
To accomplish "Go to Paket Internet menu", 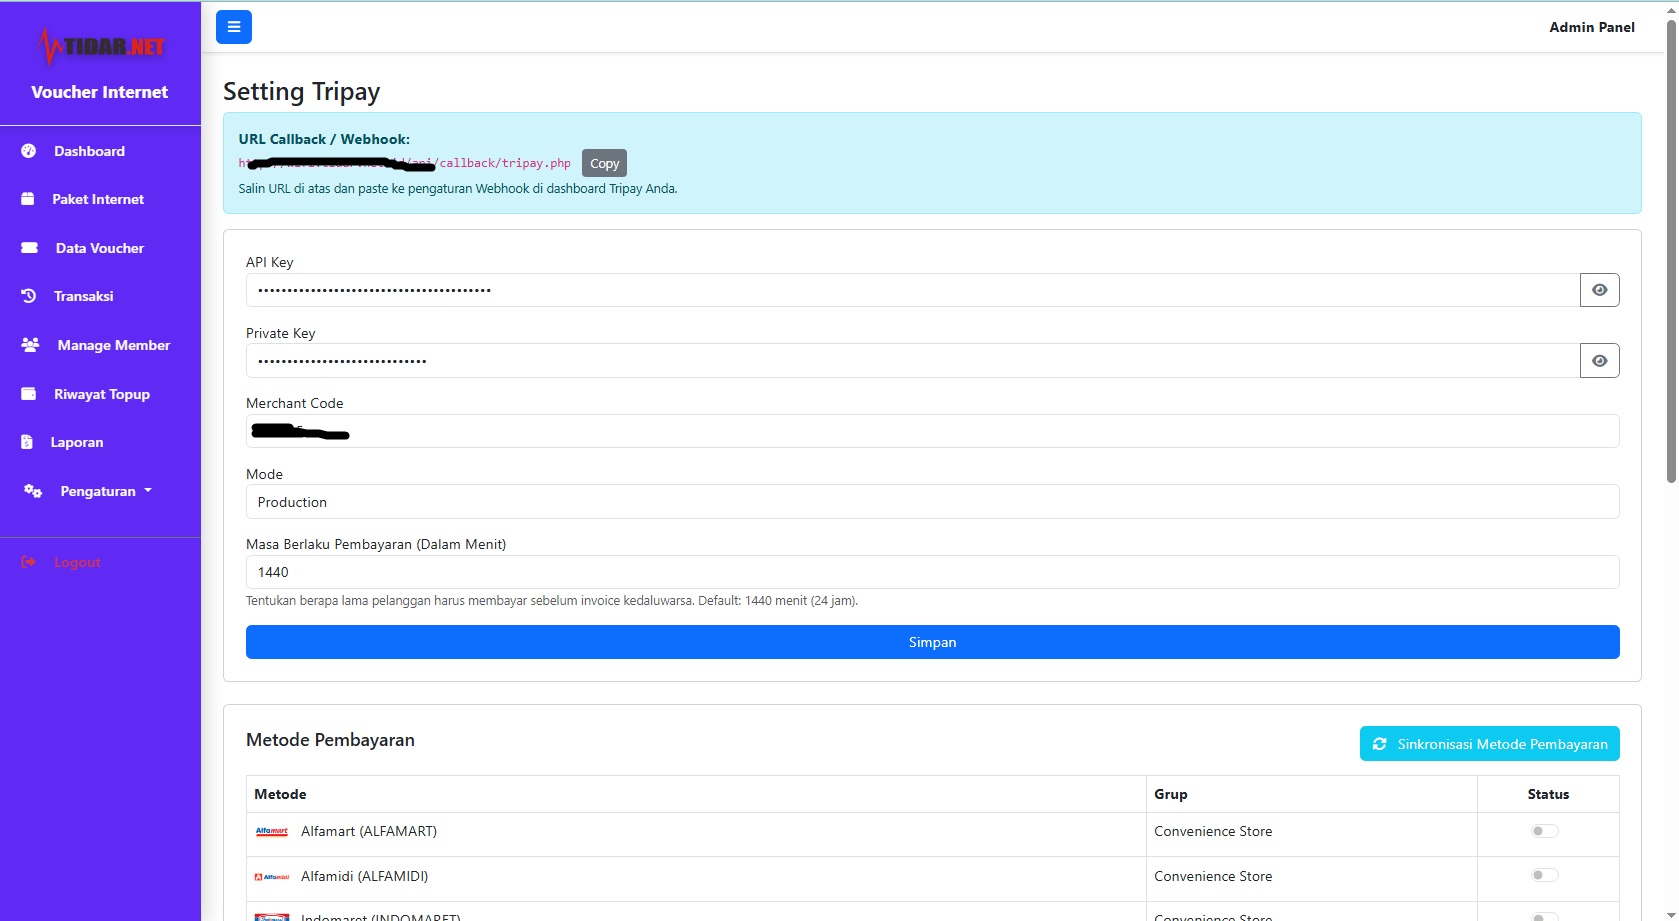I will click(100, 199).
